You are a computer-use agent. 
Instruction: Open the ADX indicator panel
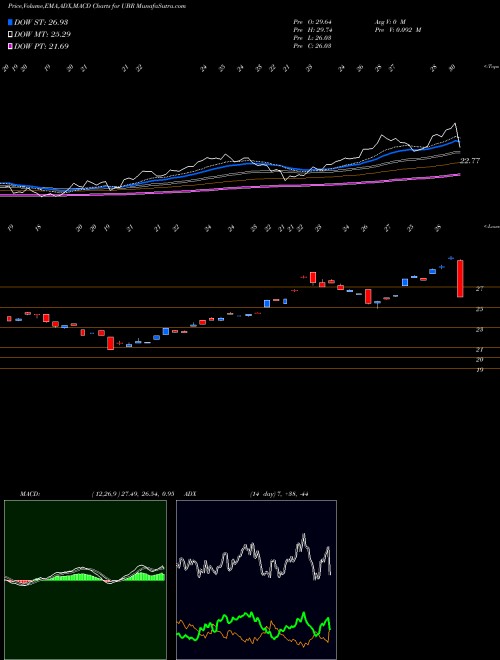(256, 580)
